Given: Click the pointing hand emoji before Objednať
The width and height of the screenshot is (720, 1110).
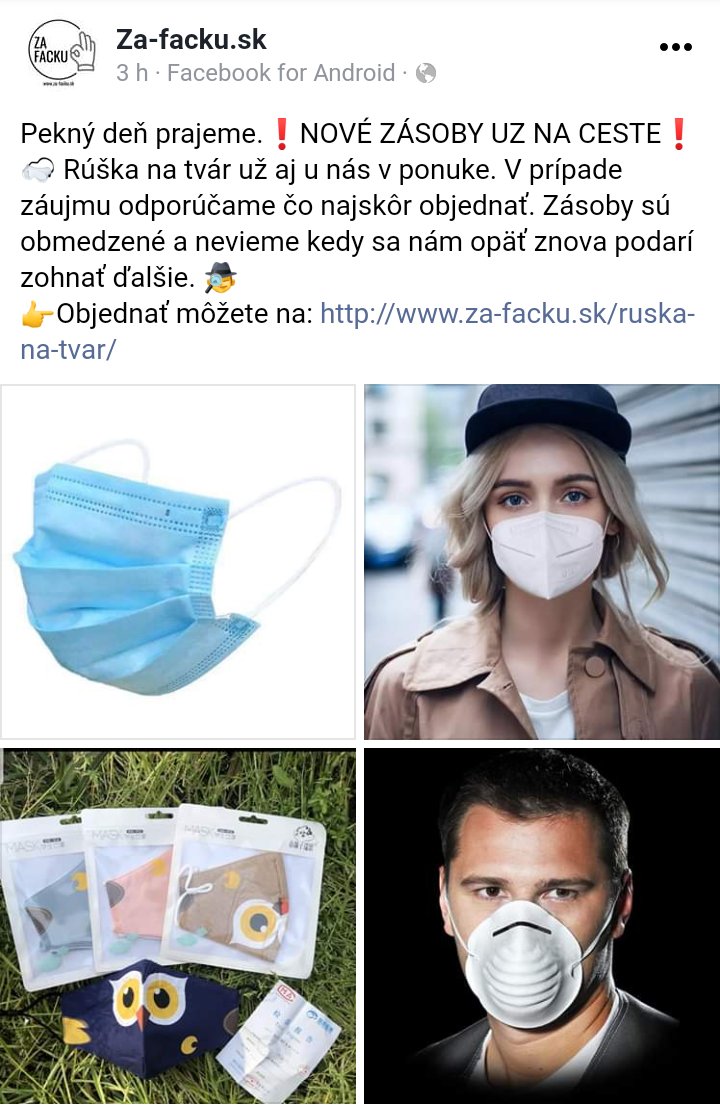Looking at the screenshot, I should [x=37, y=314].
